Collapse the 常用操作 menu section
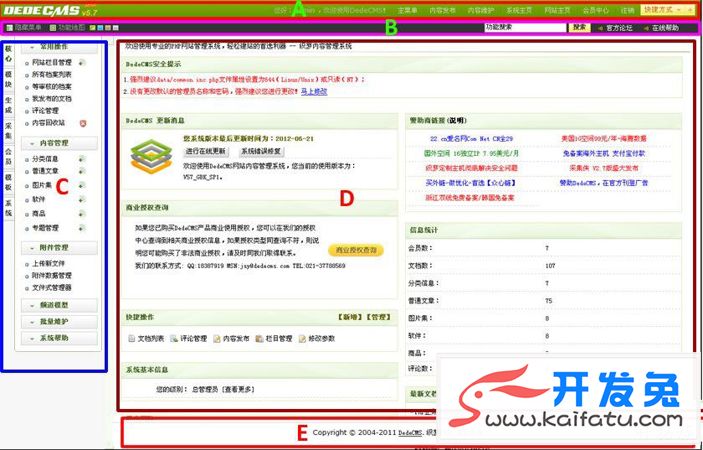Screen dimensions: 703x450 coord(59,47)
